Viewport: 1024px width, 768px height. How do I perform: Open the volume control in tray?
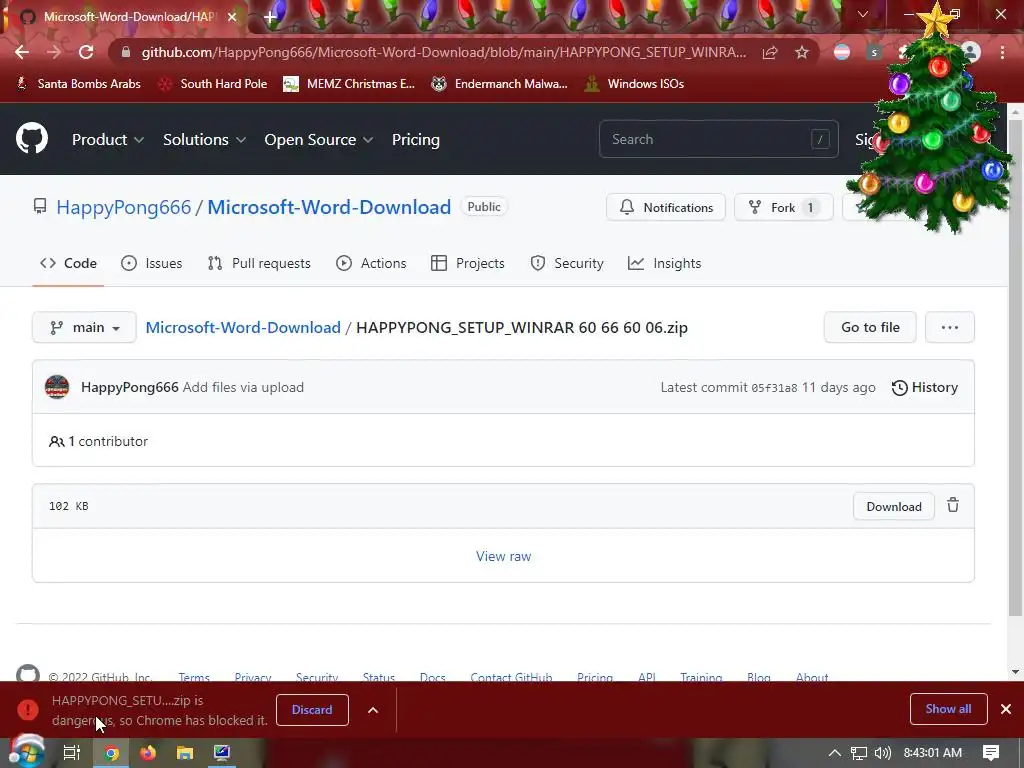point(882,753)
